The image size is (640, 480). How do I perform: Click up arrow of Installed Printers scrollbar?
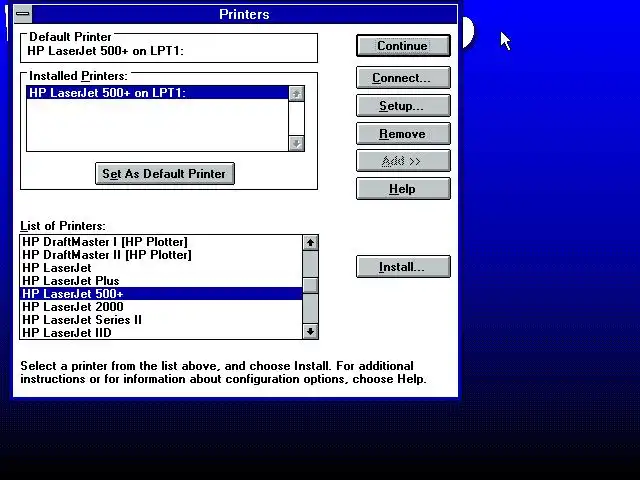(296, 93)
